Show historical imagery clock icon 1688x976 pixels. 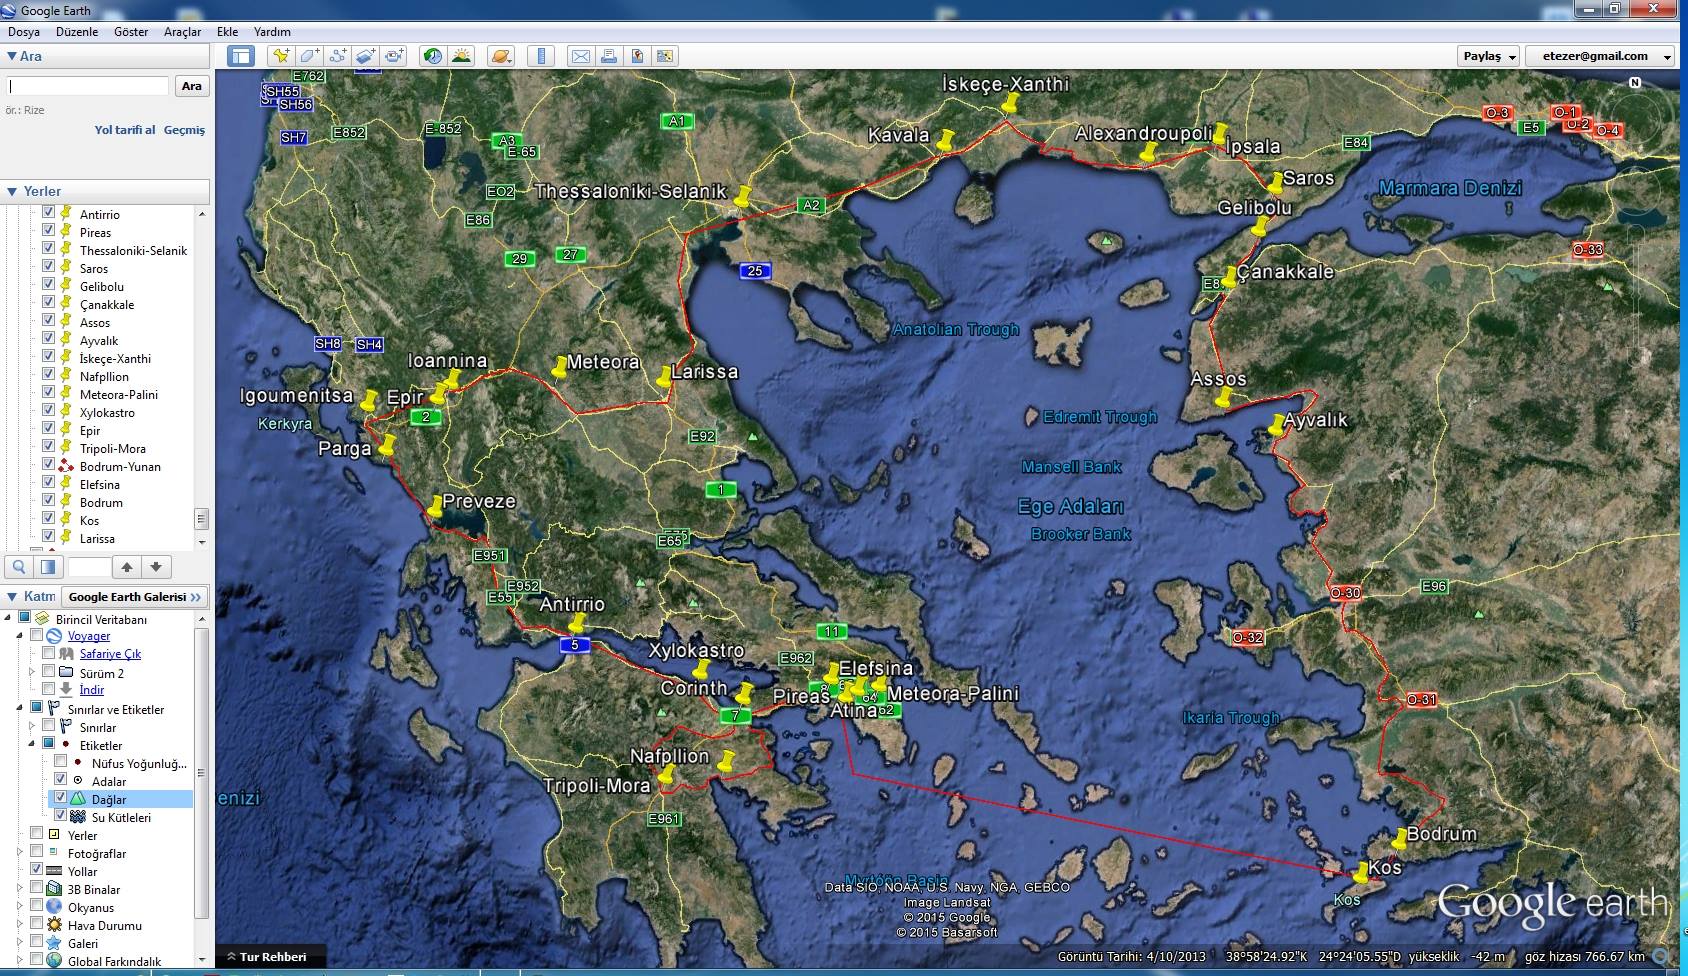[433, 56]
